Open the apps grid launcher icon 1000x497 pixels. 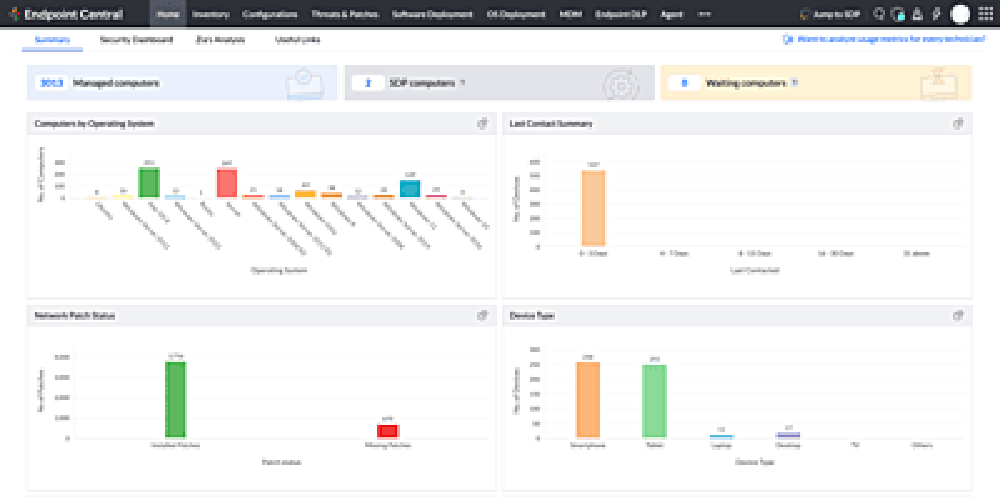[985, 13]
